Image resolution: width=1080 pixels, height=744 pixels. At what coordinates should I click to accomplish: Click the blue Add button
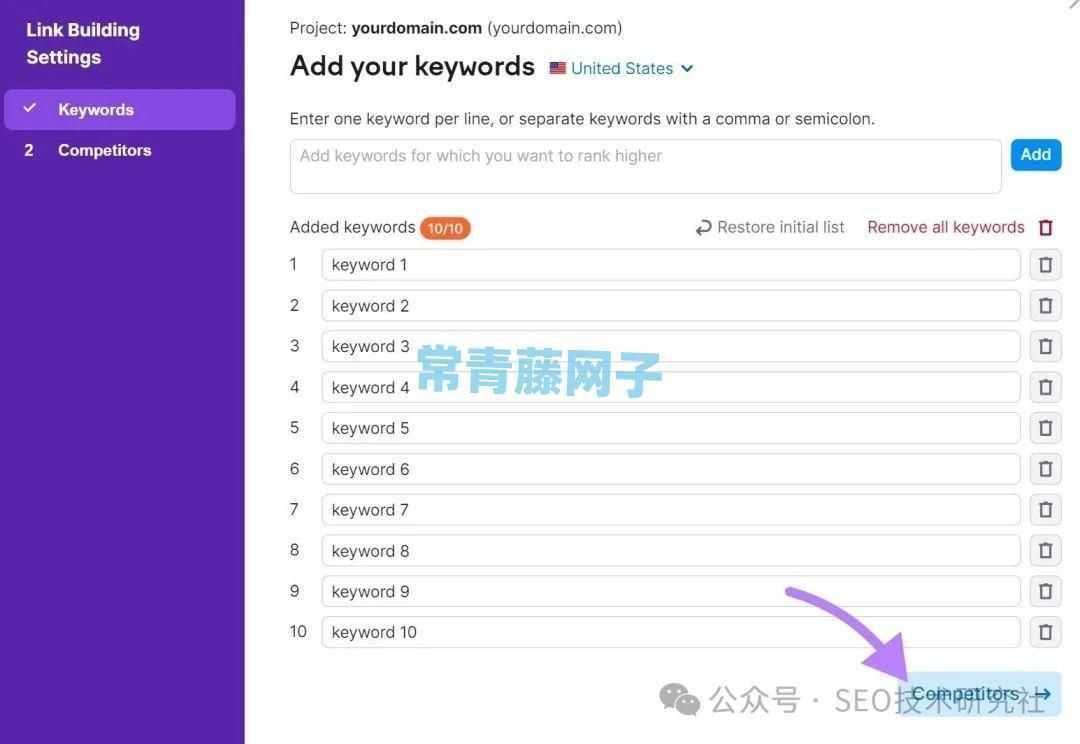pyautogui.click(x=1036, y=154)
